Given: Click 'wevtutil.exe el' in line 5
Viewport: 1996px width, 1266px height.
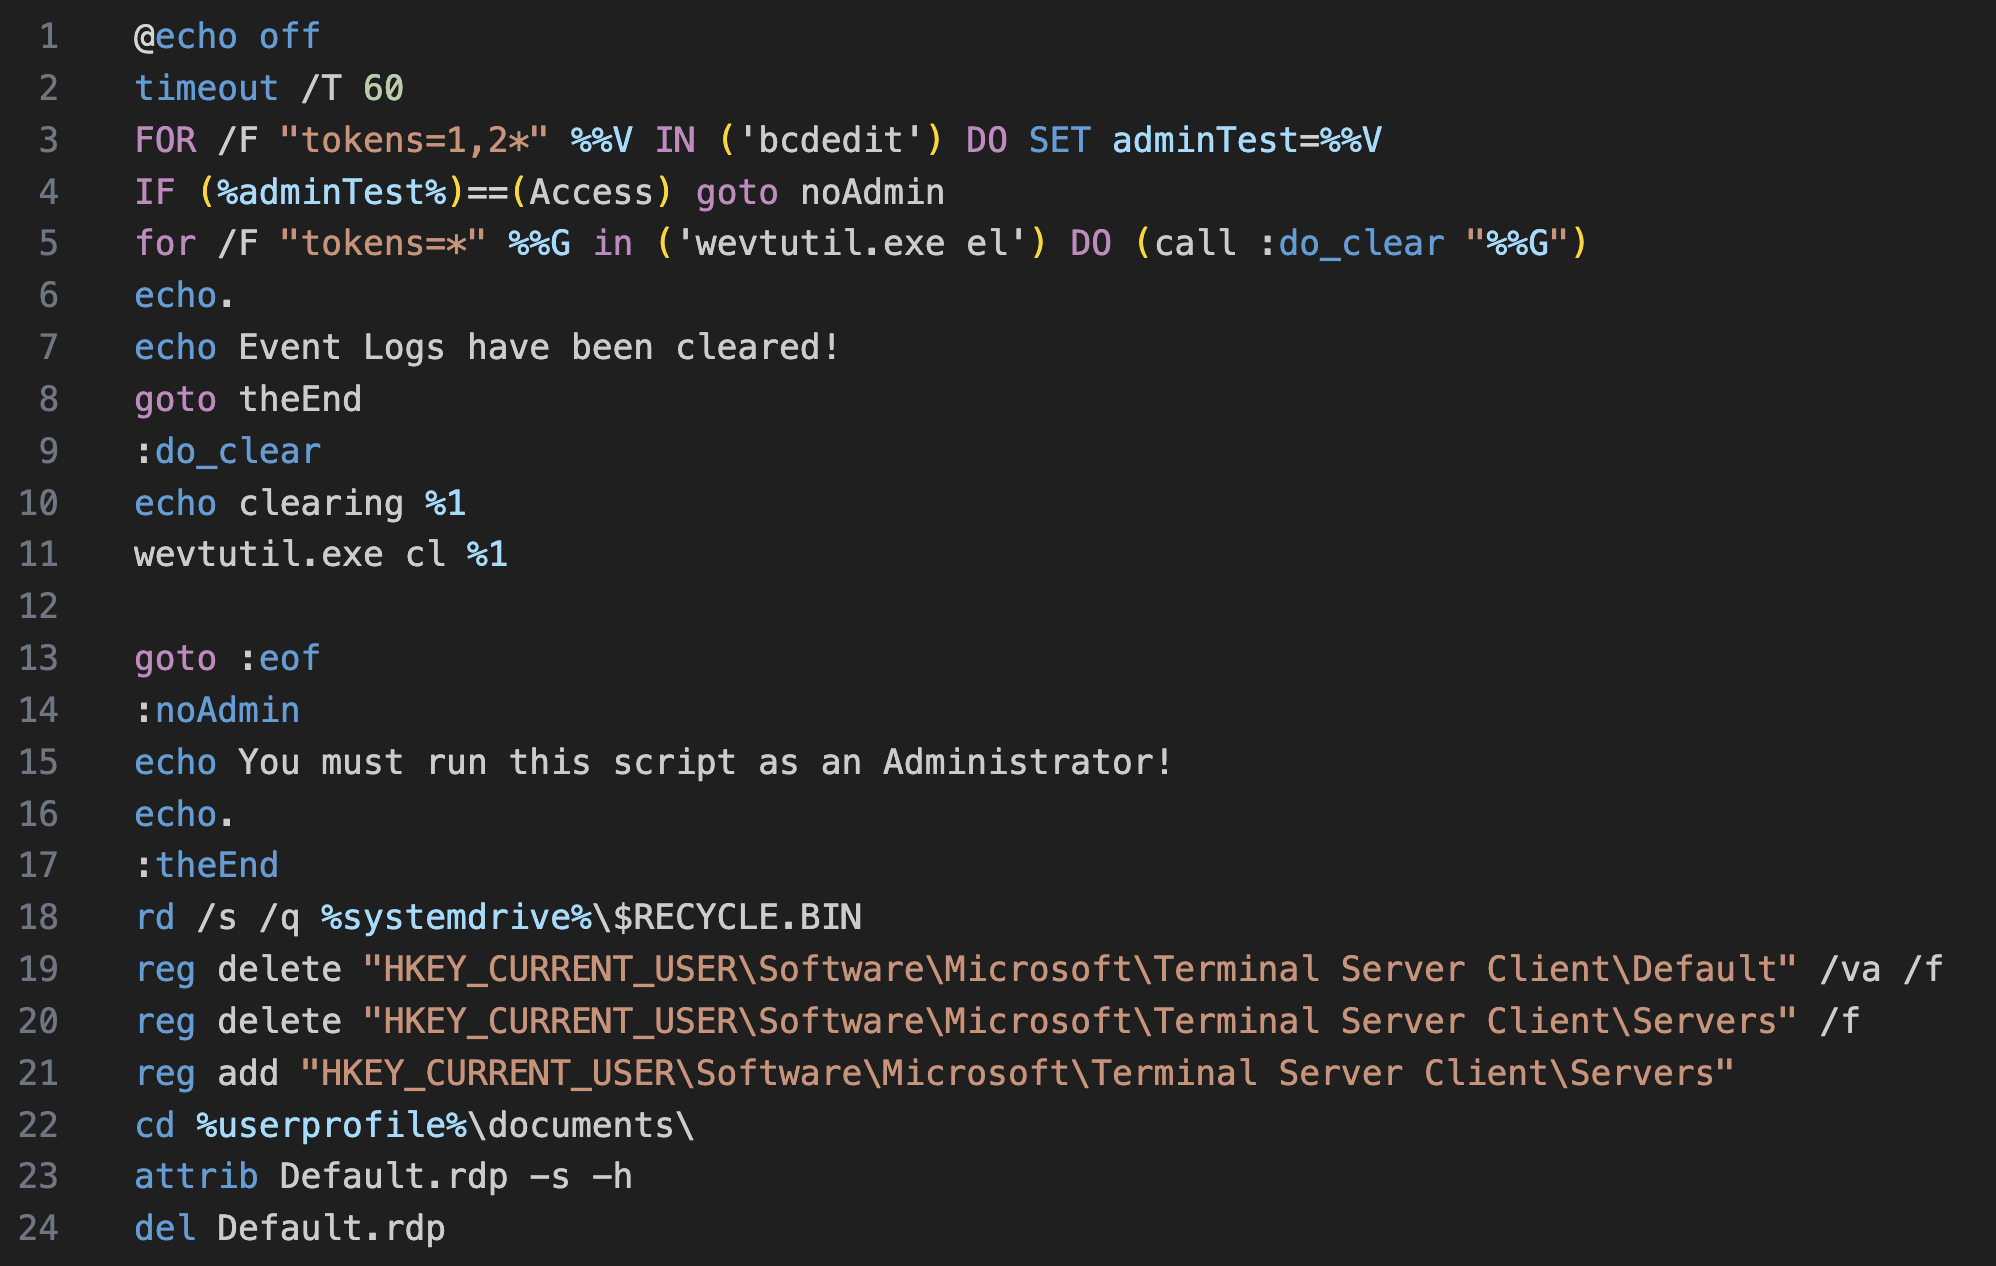Looking at the screenshot, I should point(851,244).
